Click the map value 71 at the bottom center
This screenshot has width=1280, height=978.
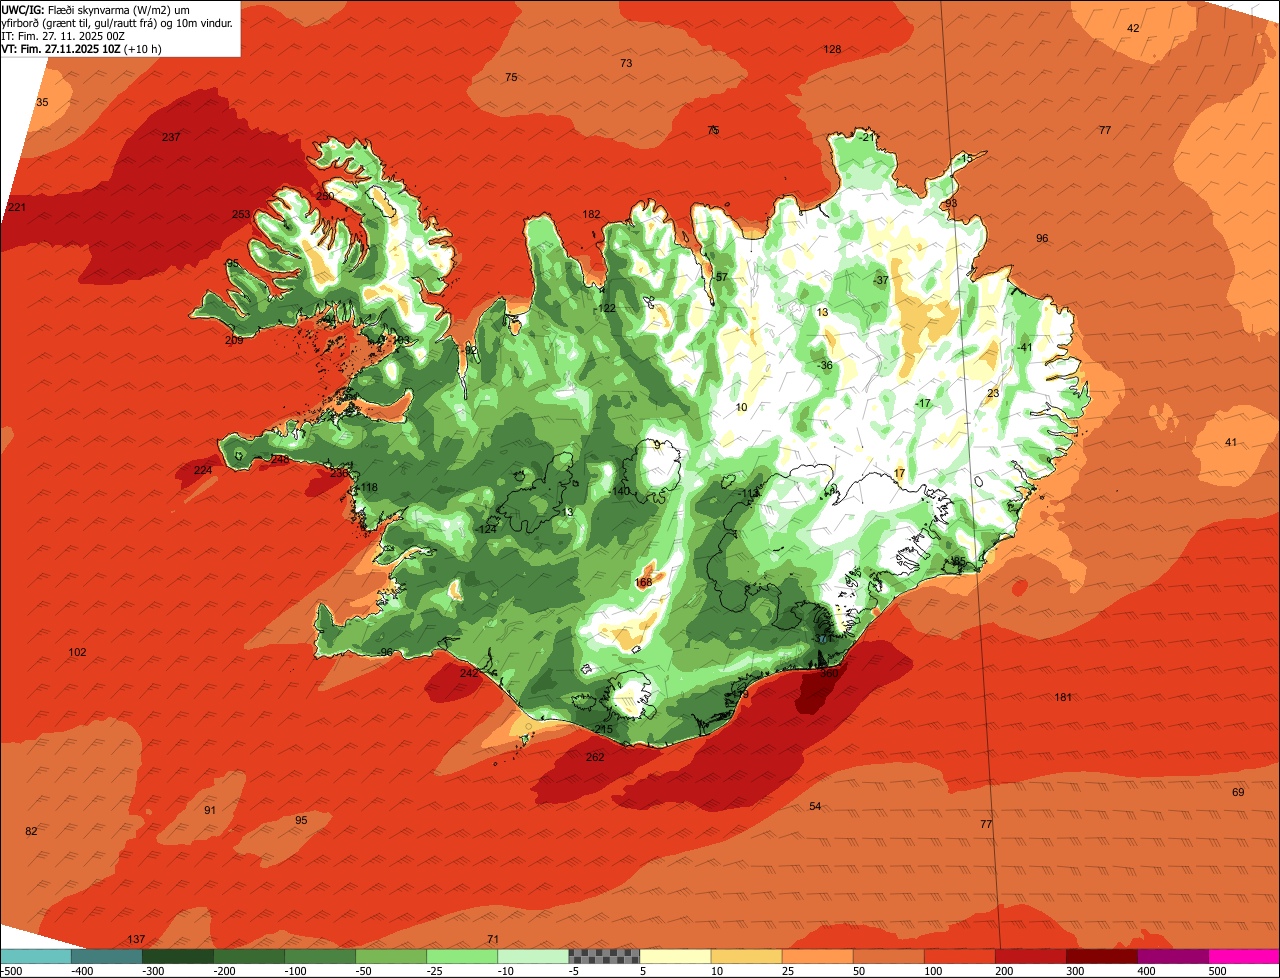(x=492, y=939)
